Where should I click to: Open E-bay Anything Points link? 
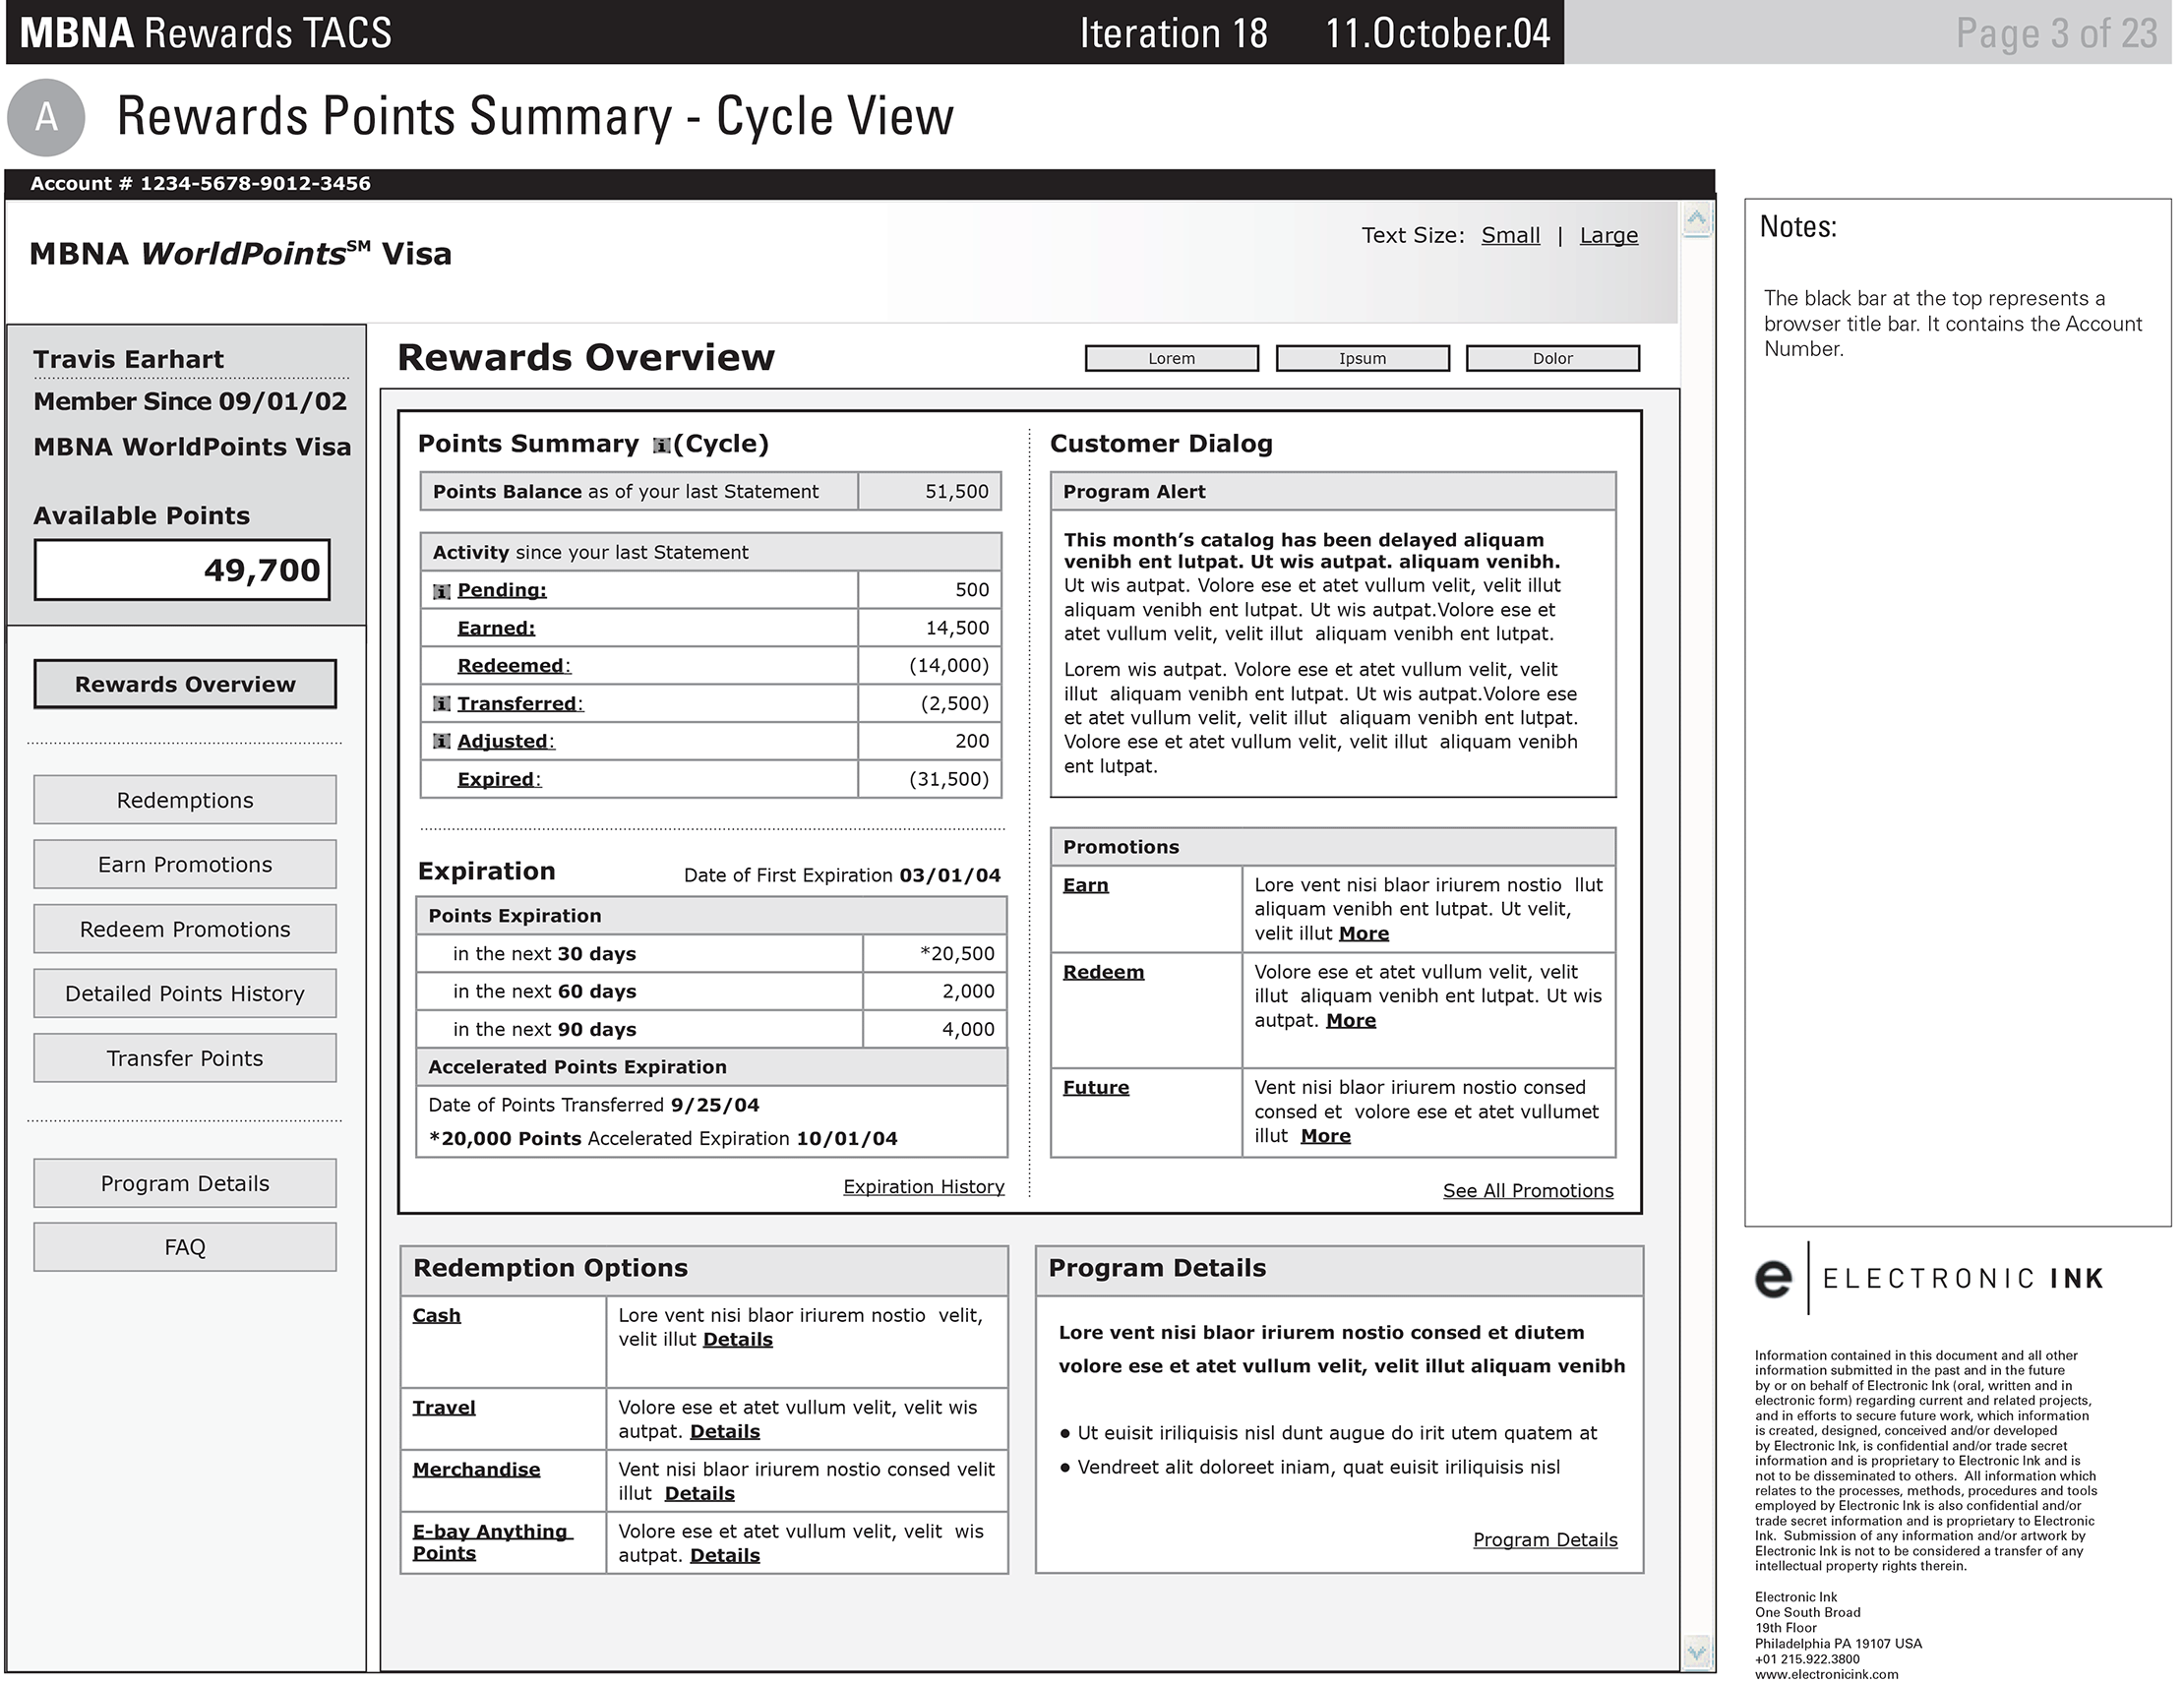point(491,1542)
